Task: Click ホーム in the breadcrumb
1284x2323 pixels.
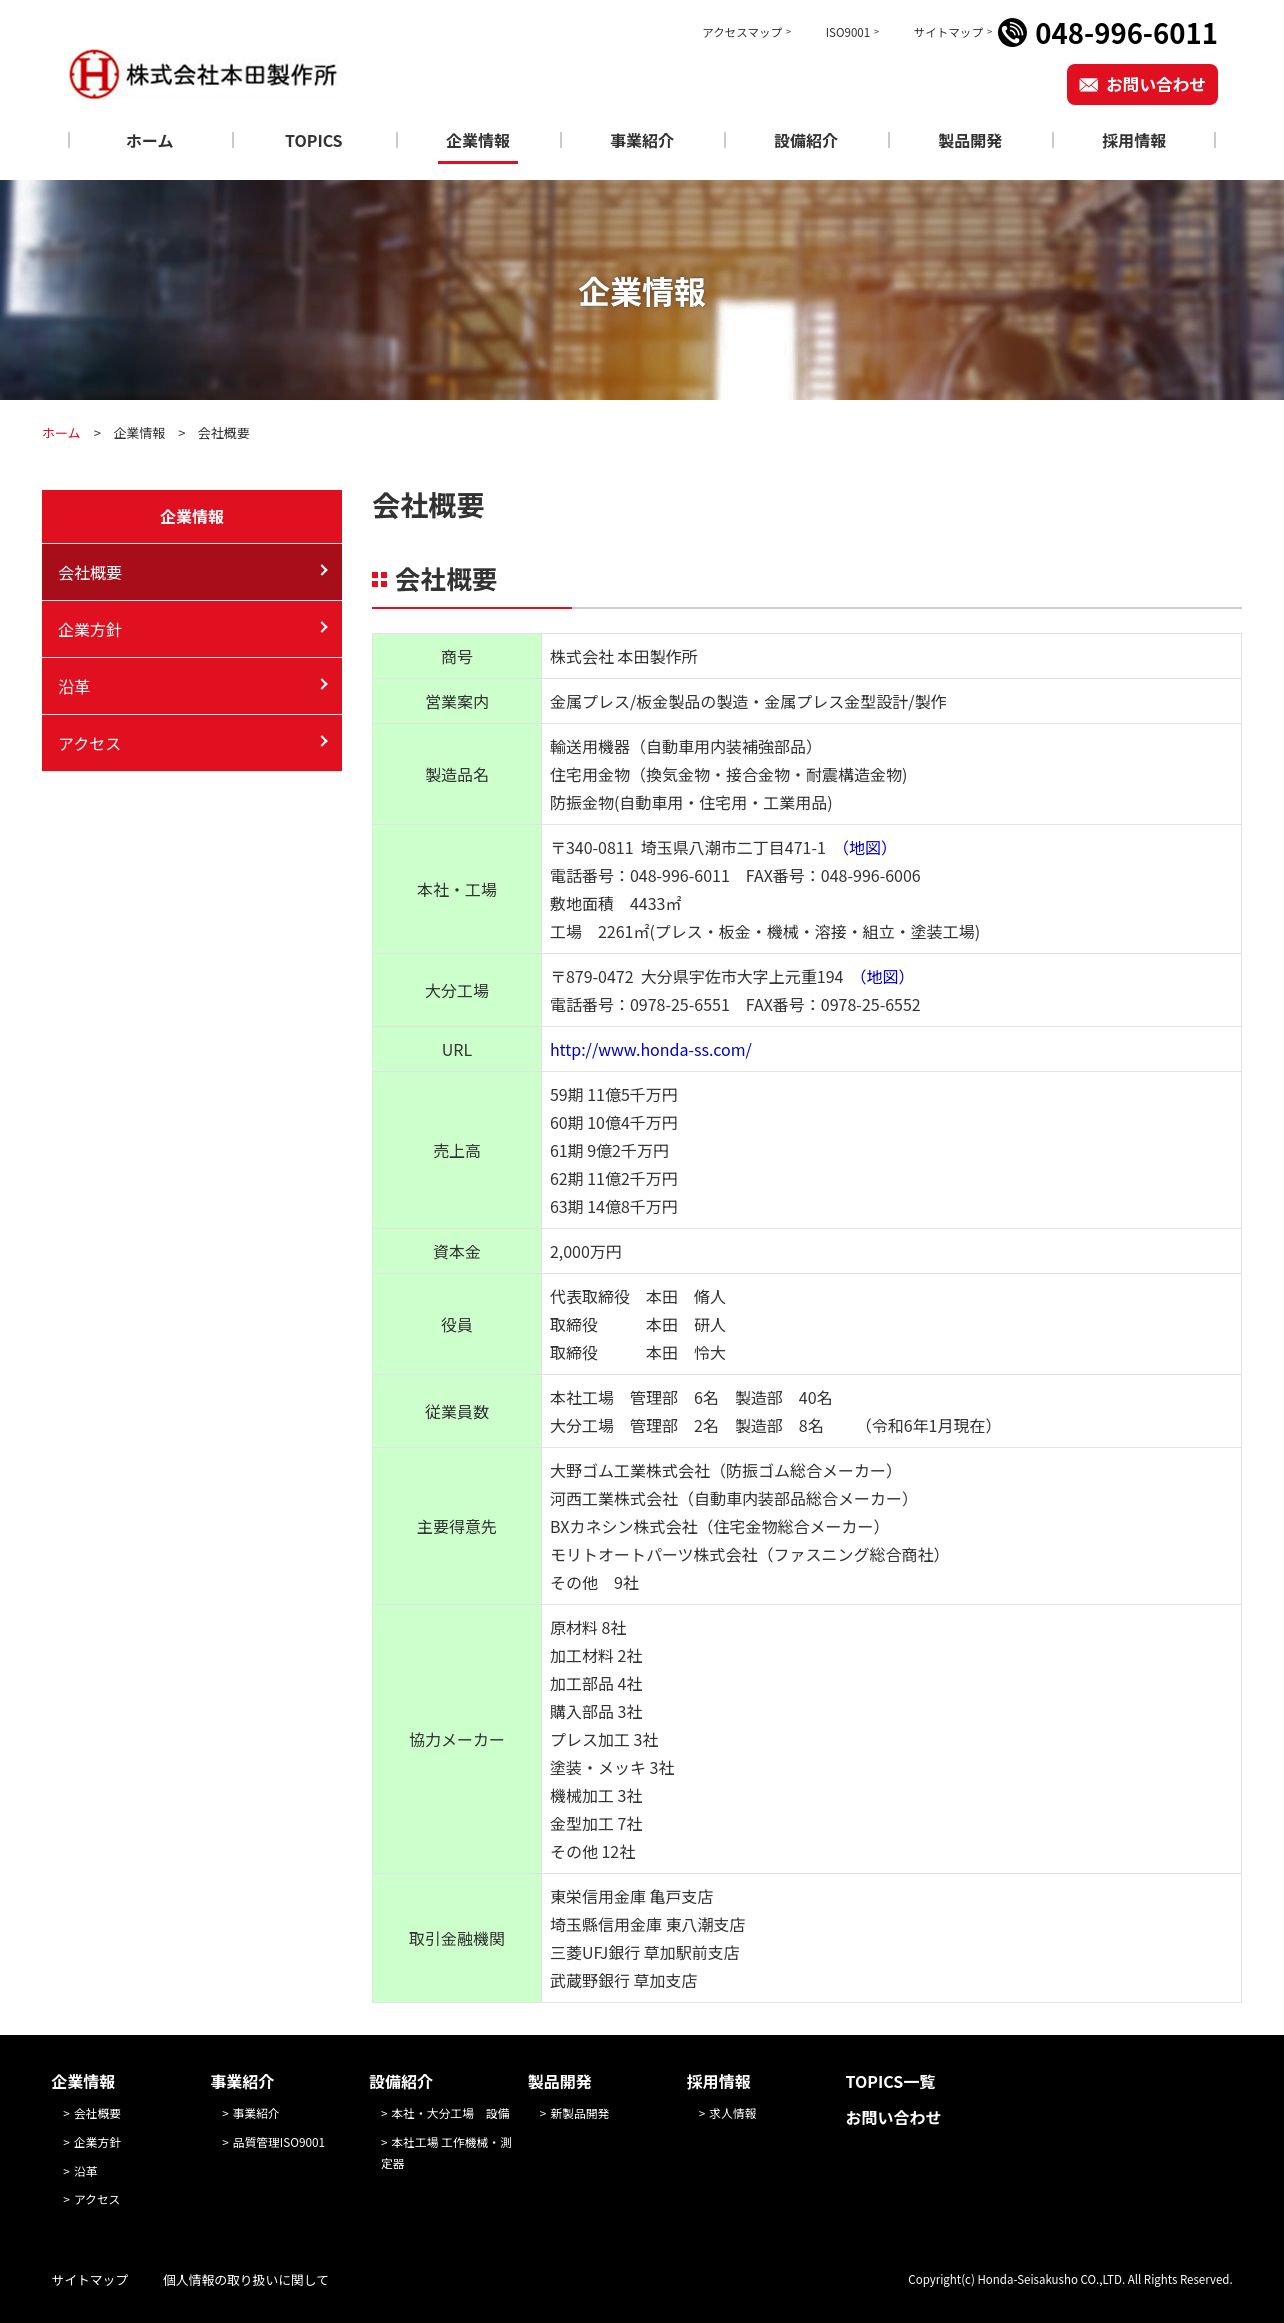Action: (61, 433)
